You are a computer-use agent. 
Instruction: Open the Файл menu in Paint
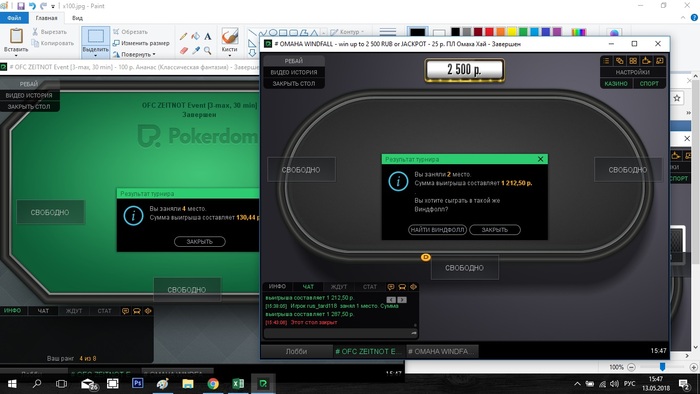pyautogui.click(x=14, y=18)
